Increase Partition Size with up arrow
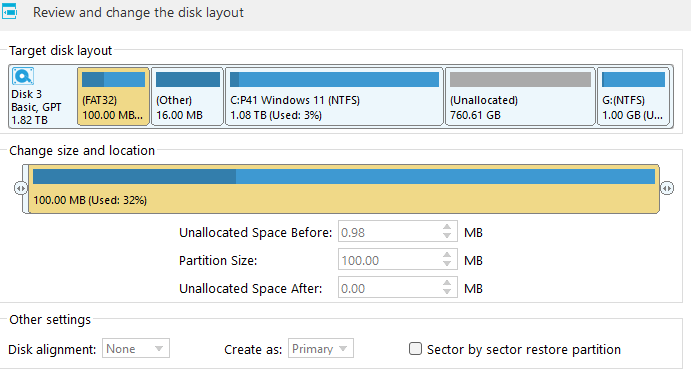Image resolution: width=691 pixels, height=385 pixels. (447, 255)
